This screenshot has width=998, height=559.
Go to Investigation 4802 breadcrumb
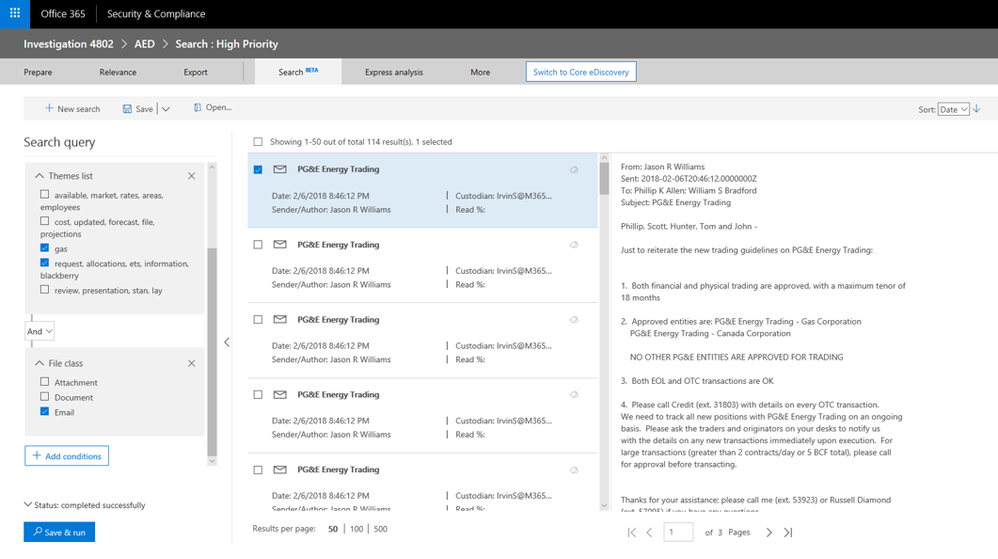point(68,44)
